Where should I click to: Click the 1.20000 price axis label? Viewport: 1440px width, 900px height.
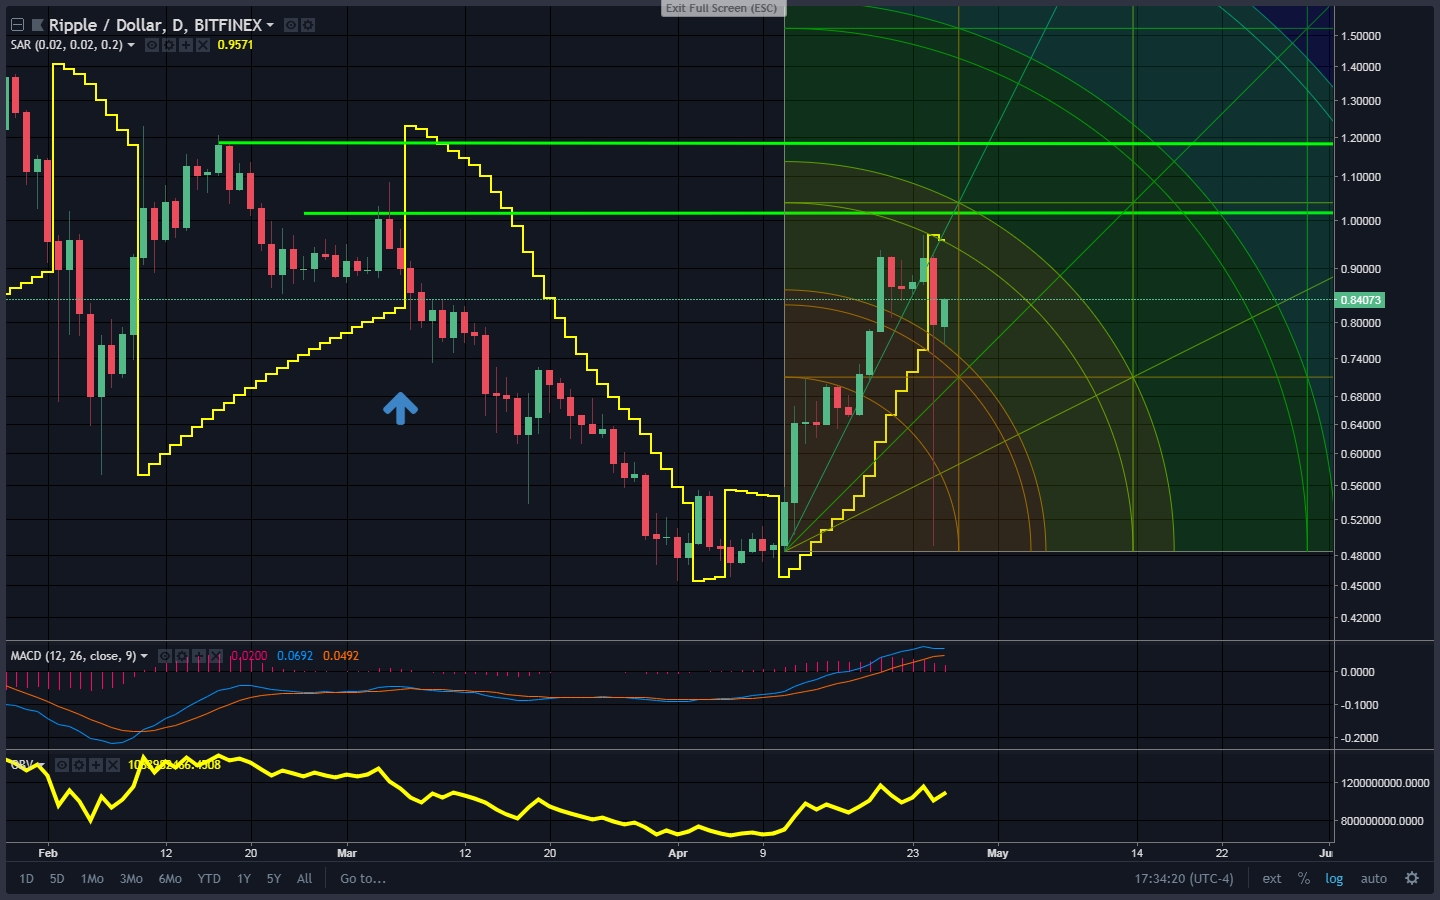tap(1361, 138)
